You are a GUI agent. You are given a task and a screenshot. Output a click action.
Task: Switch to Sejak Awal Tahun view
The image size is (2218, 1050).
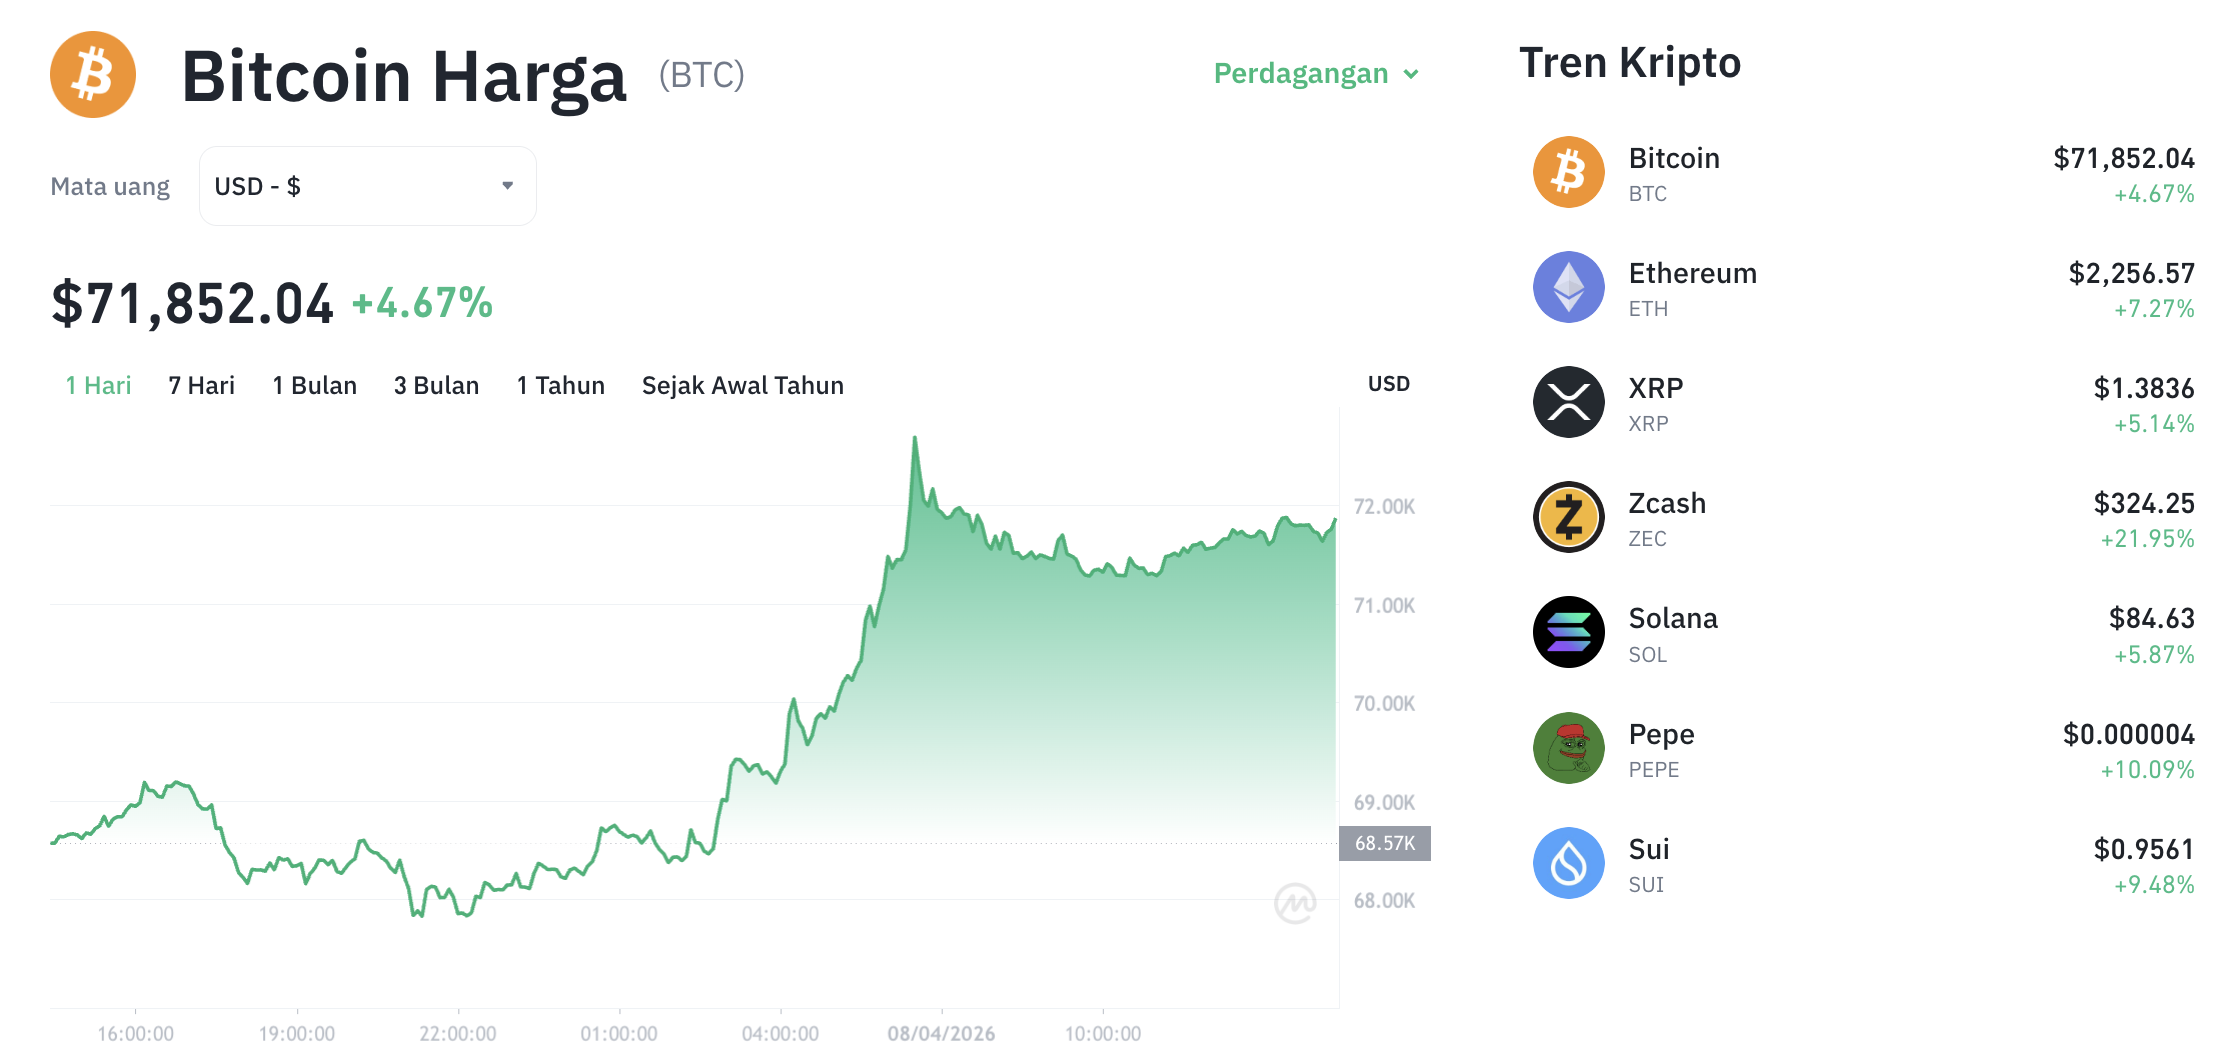coord(742,385)
